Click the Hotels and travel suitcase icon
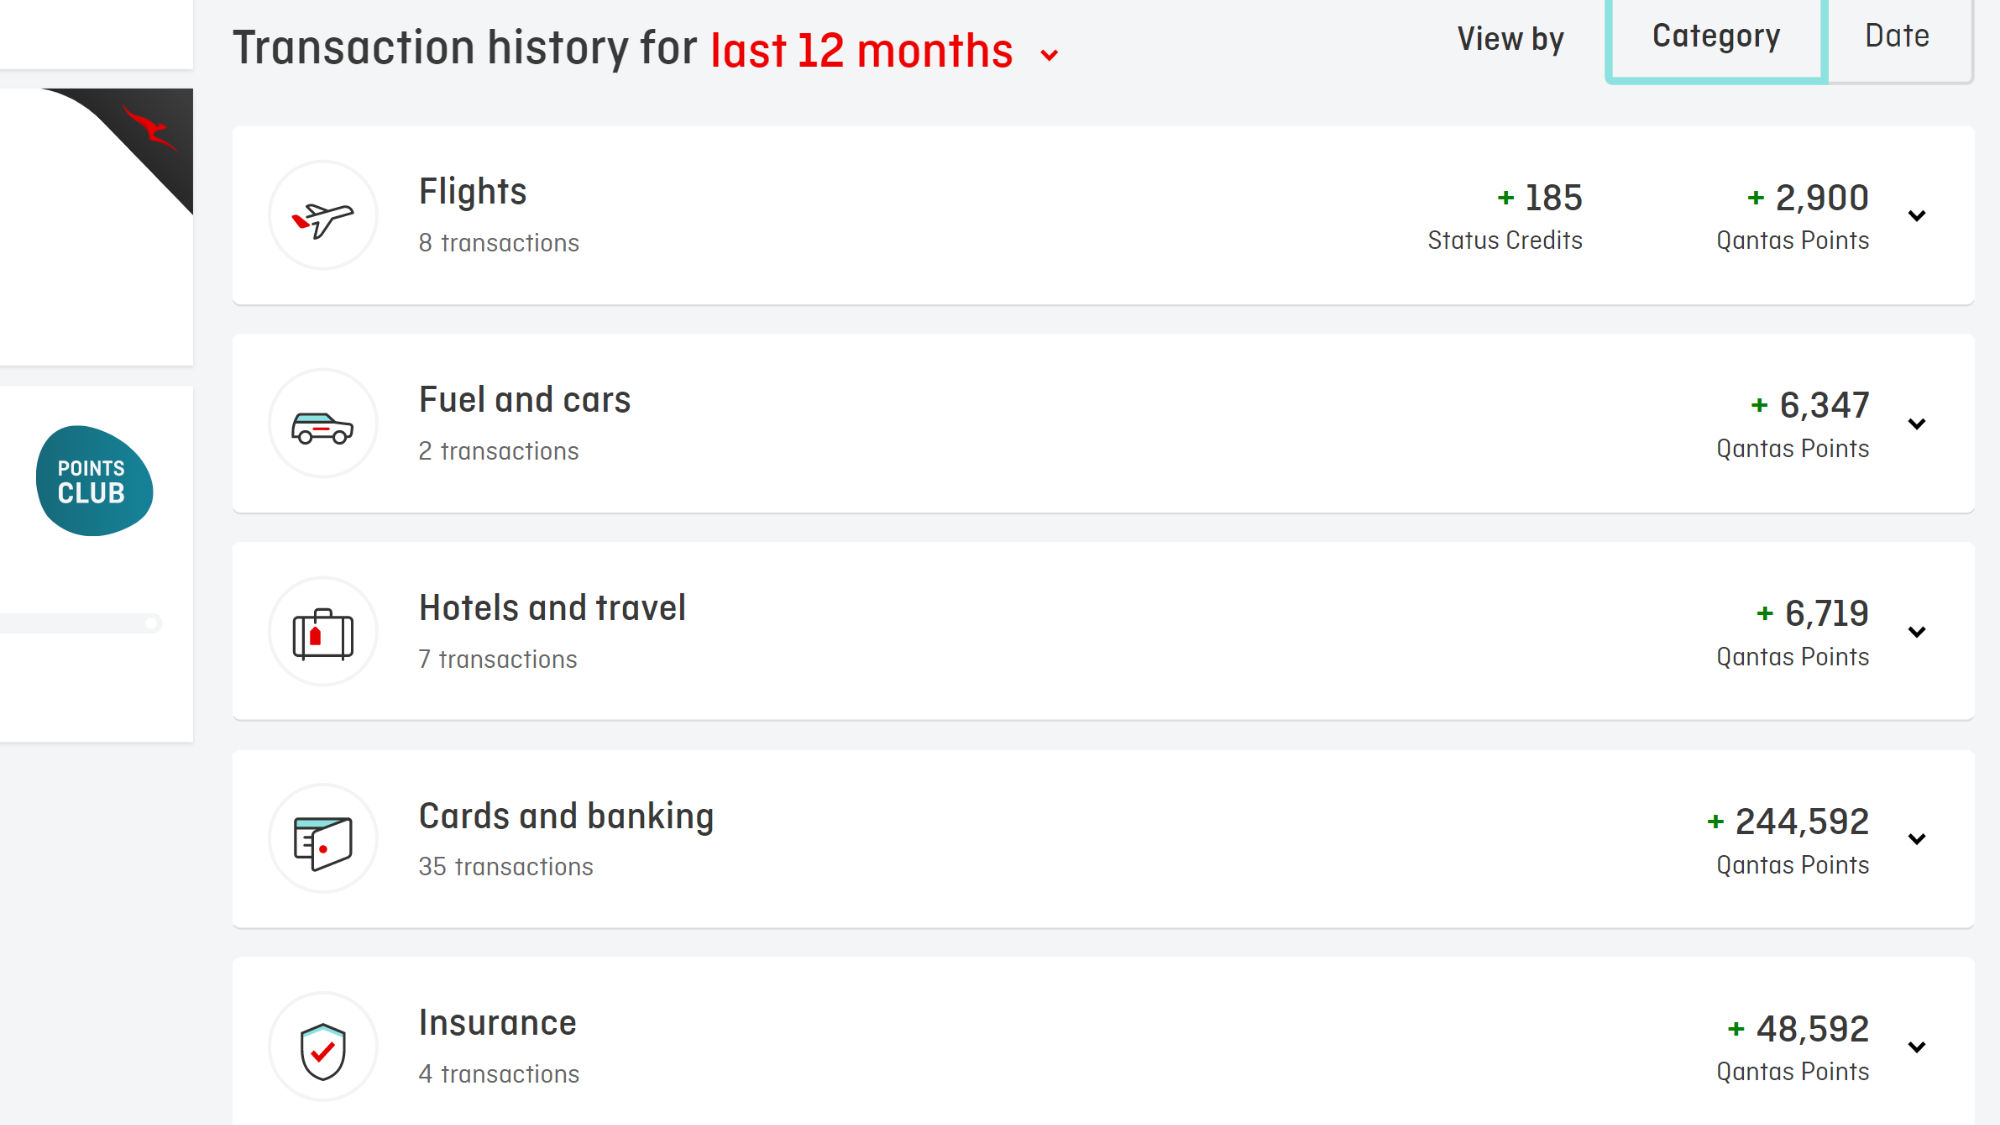The height and width of the screenshot is (1125, 2000). 323,632
